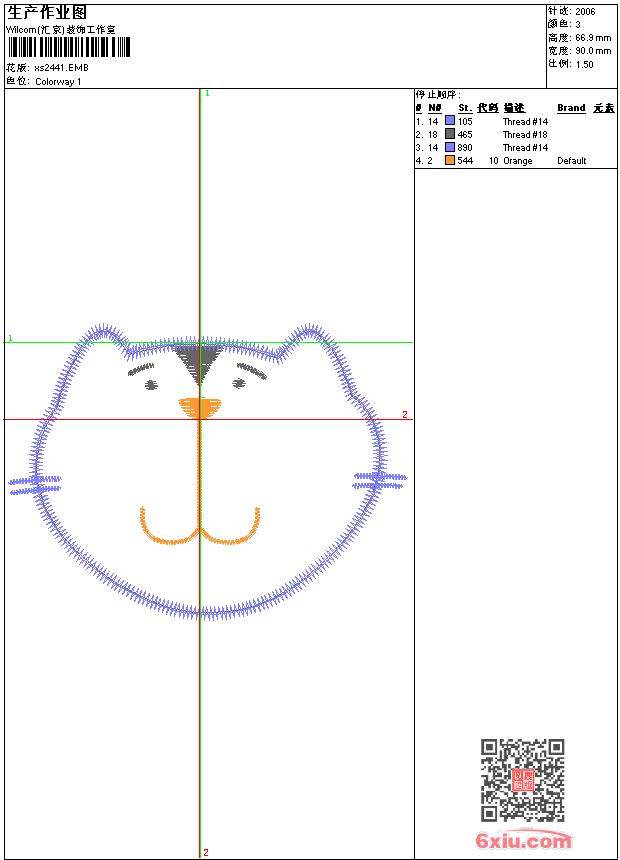Click the blue swatch in stop row 3
This screenshot has width=620, height=860.
click(x=450, y=147)
